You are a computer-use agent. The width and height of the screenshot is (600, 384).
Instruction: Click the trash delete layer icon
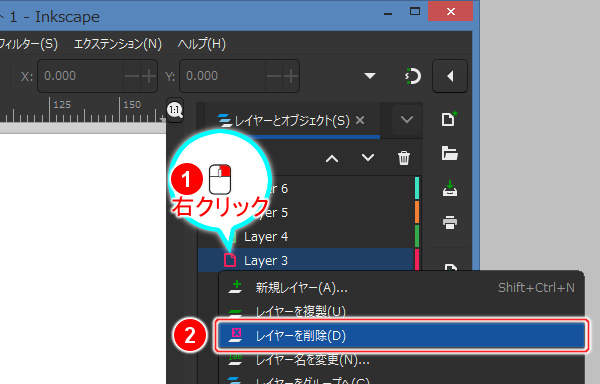(404, 158)
